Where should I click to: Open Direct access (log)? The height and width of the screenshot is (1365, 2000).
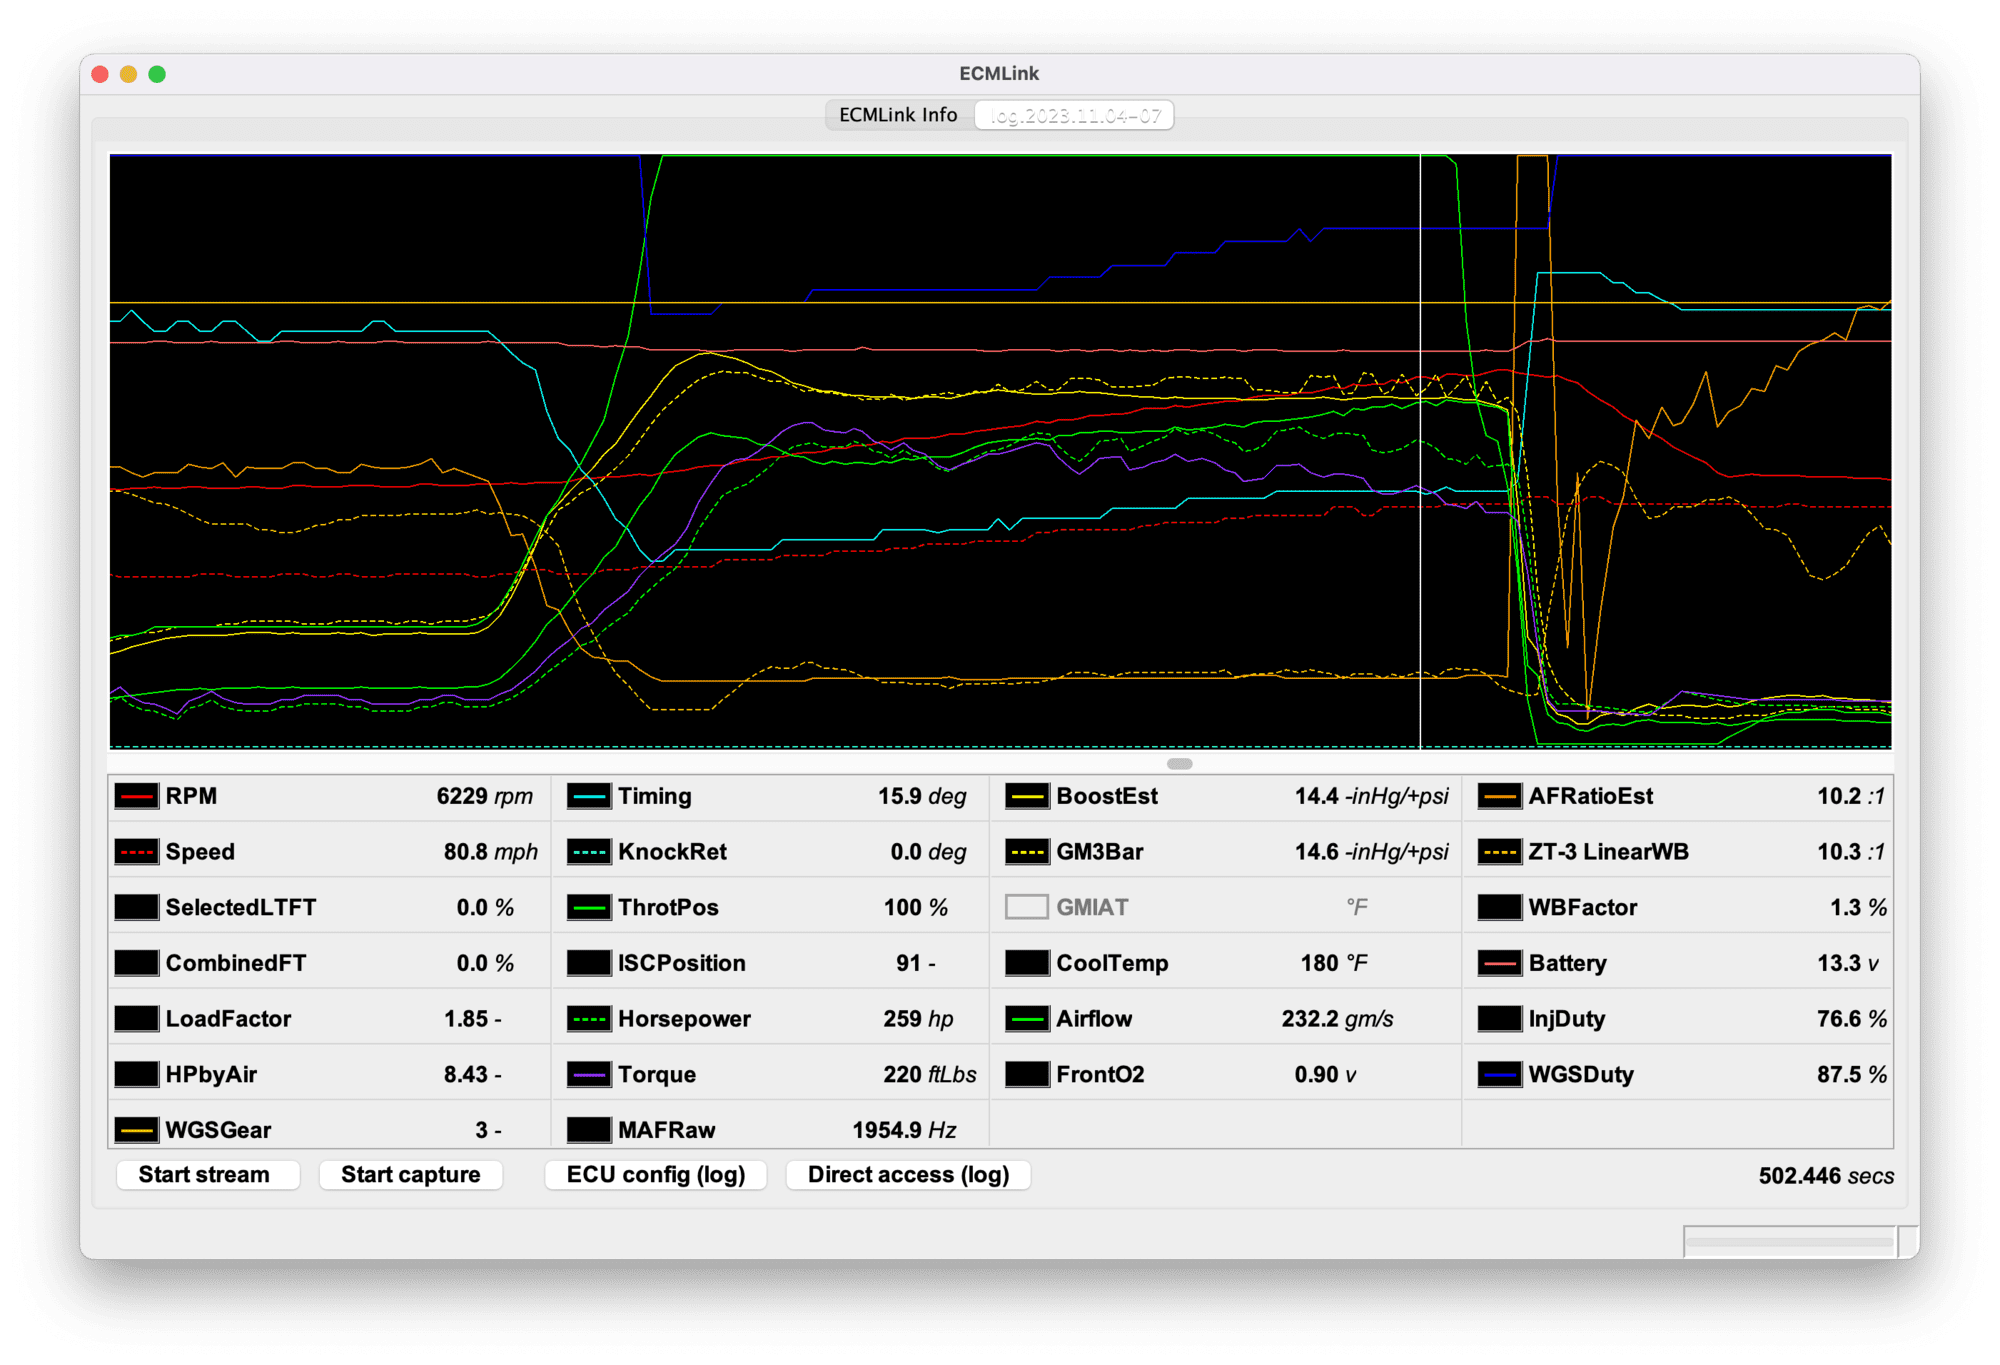coord(908,1175)
